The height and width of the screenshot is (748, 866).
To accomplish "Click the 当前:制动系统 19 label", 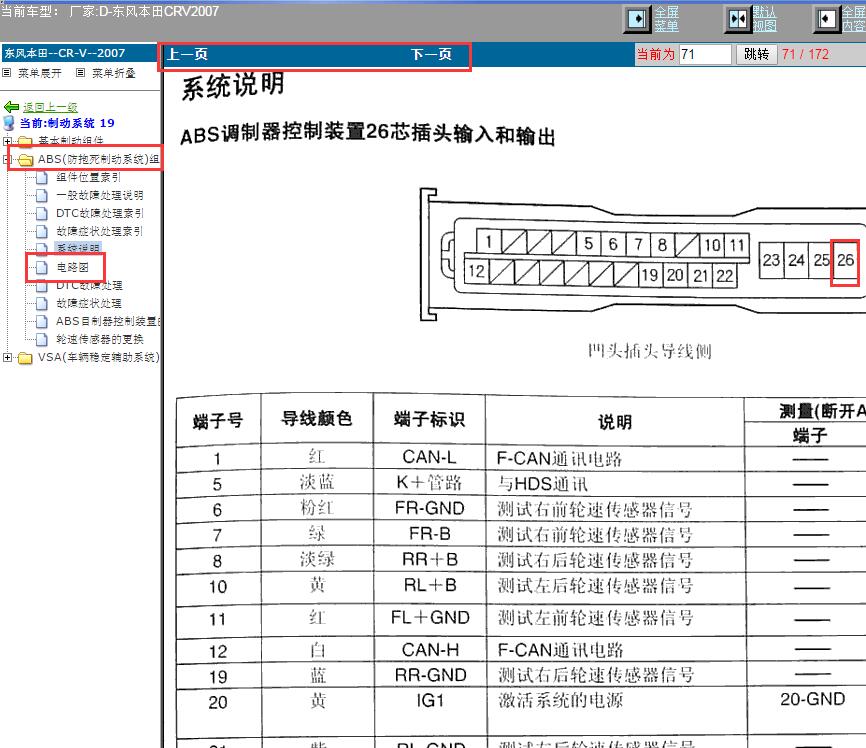I will click(67, 123).
